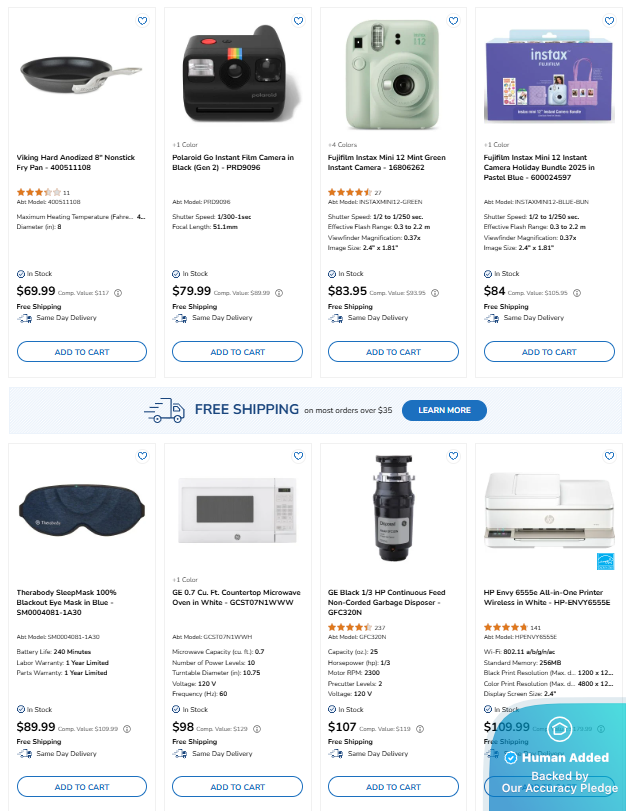Click heart icon on GE Garbage Disposer
626x811 pixels.
pyautogui.click(x=453, y=456)
